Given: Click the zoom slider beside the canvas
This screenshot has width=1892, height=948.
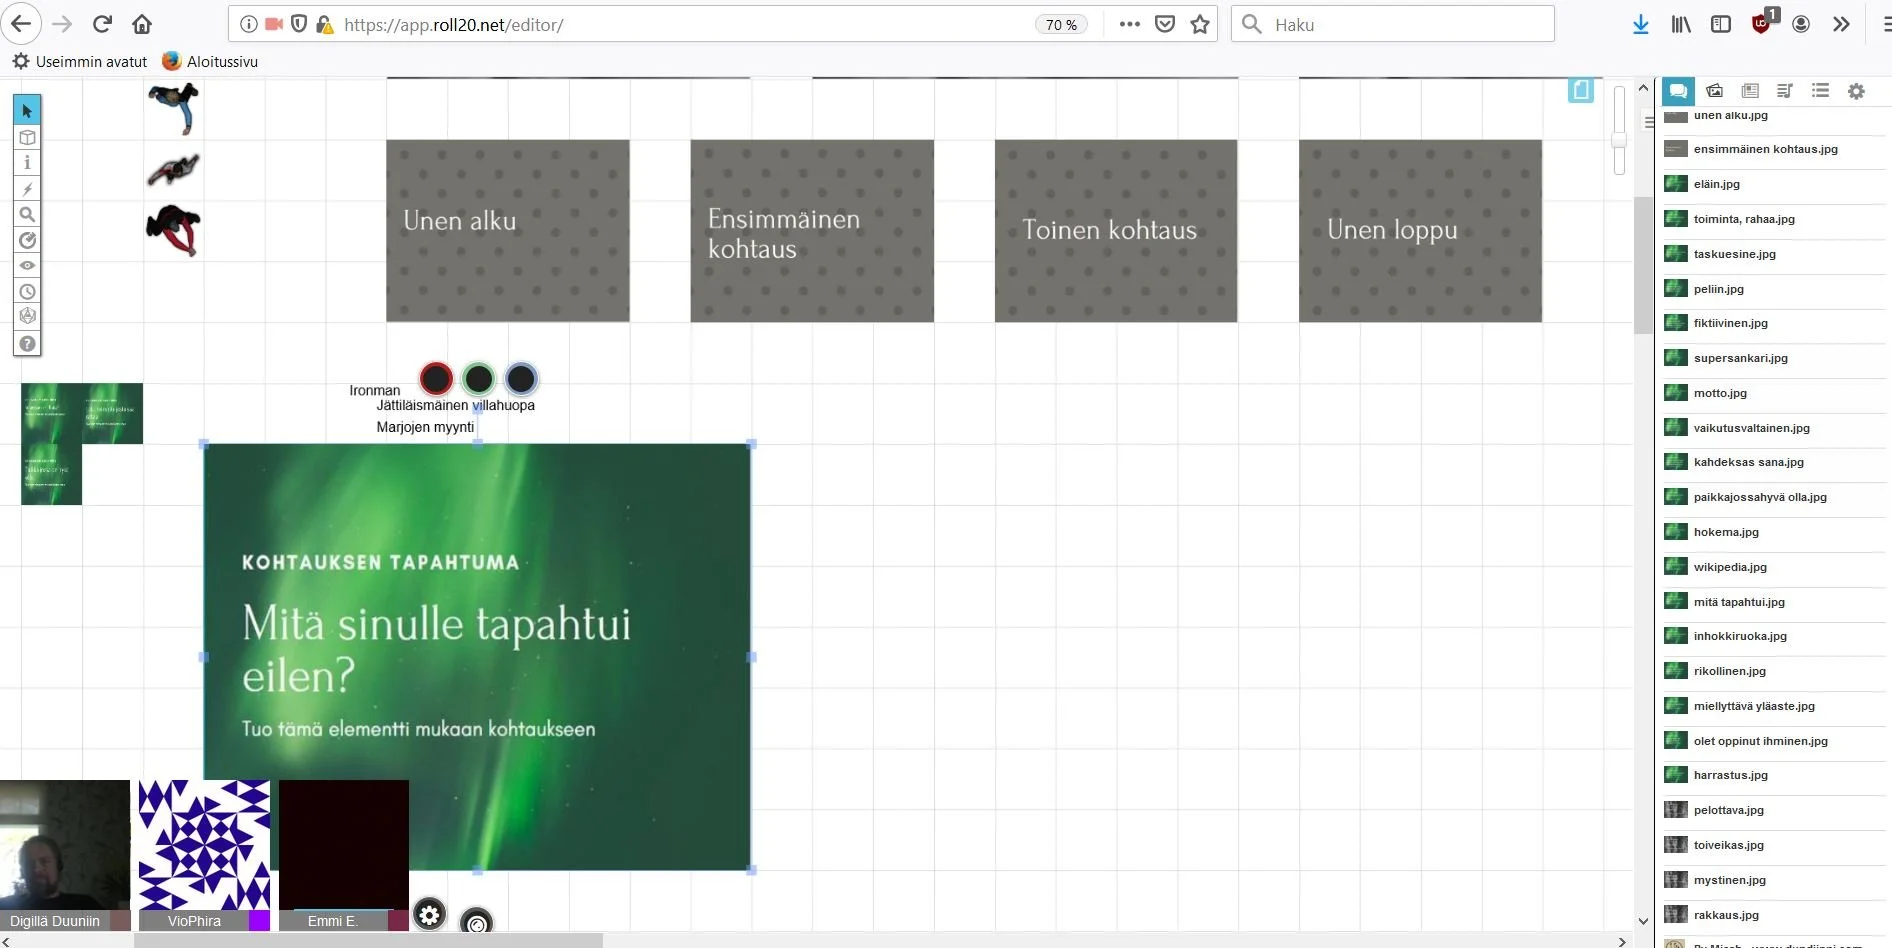Looking at the screenshot, I should coord(1619,130).
